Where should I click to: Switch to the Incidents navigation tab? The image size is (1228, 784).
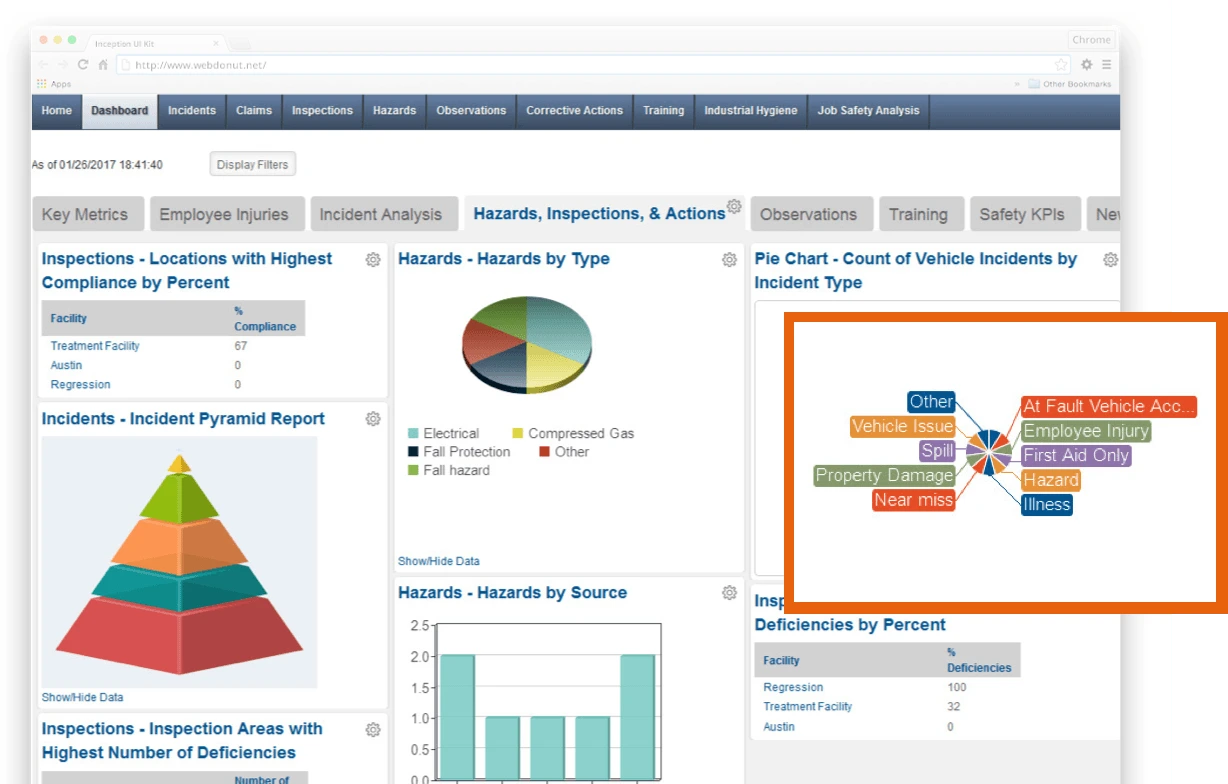pyautogui.click(x=191, y=111)
